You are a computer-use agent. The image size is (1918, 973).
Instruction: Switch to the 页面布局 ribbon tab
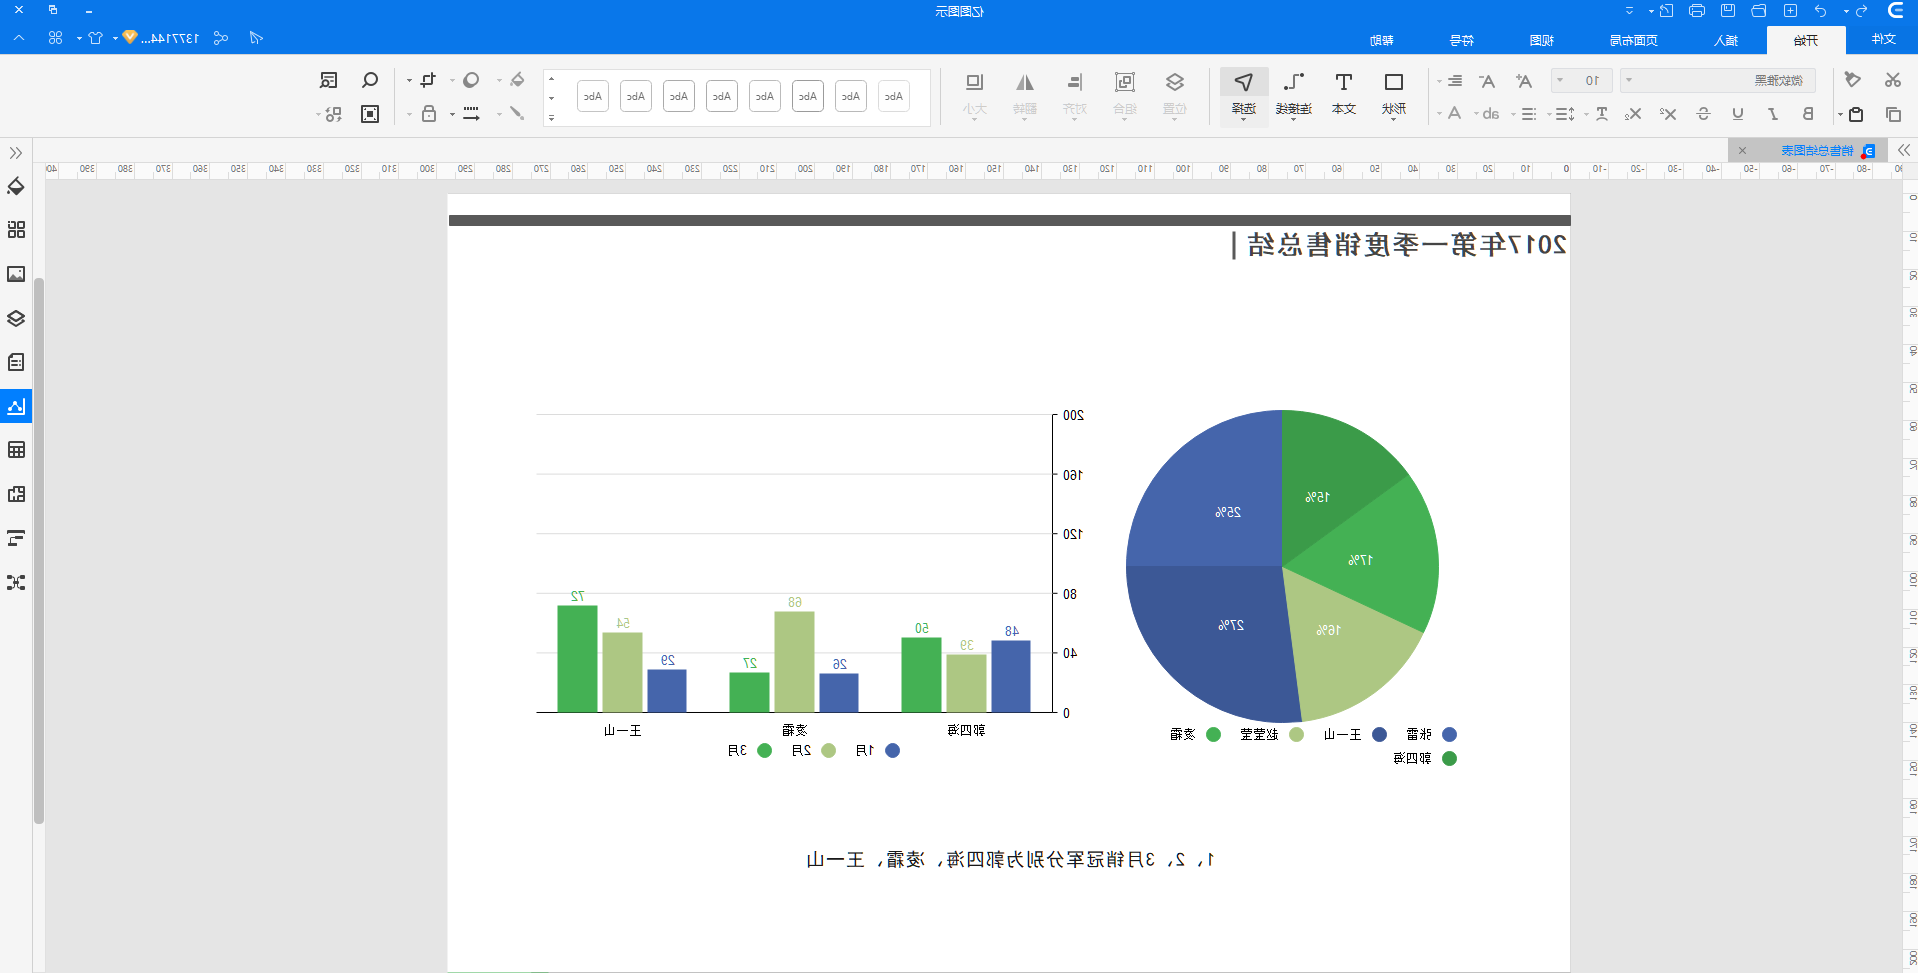tap(1634, 40)
